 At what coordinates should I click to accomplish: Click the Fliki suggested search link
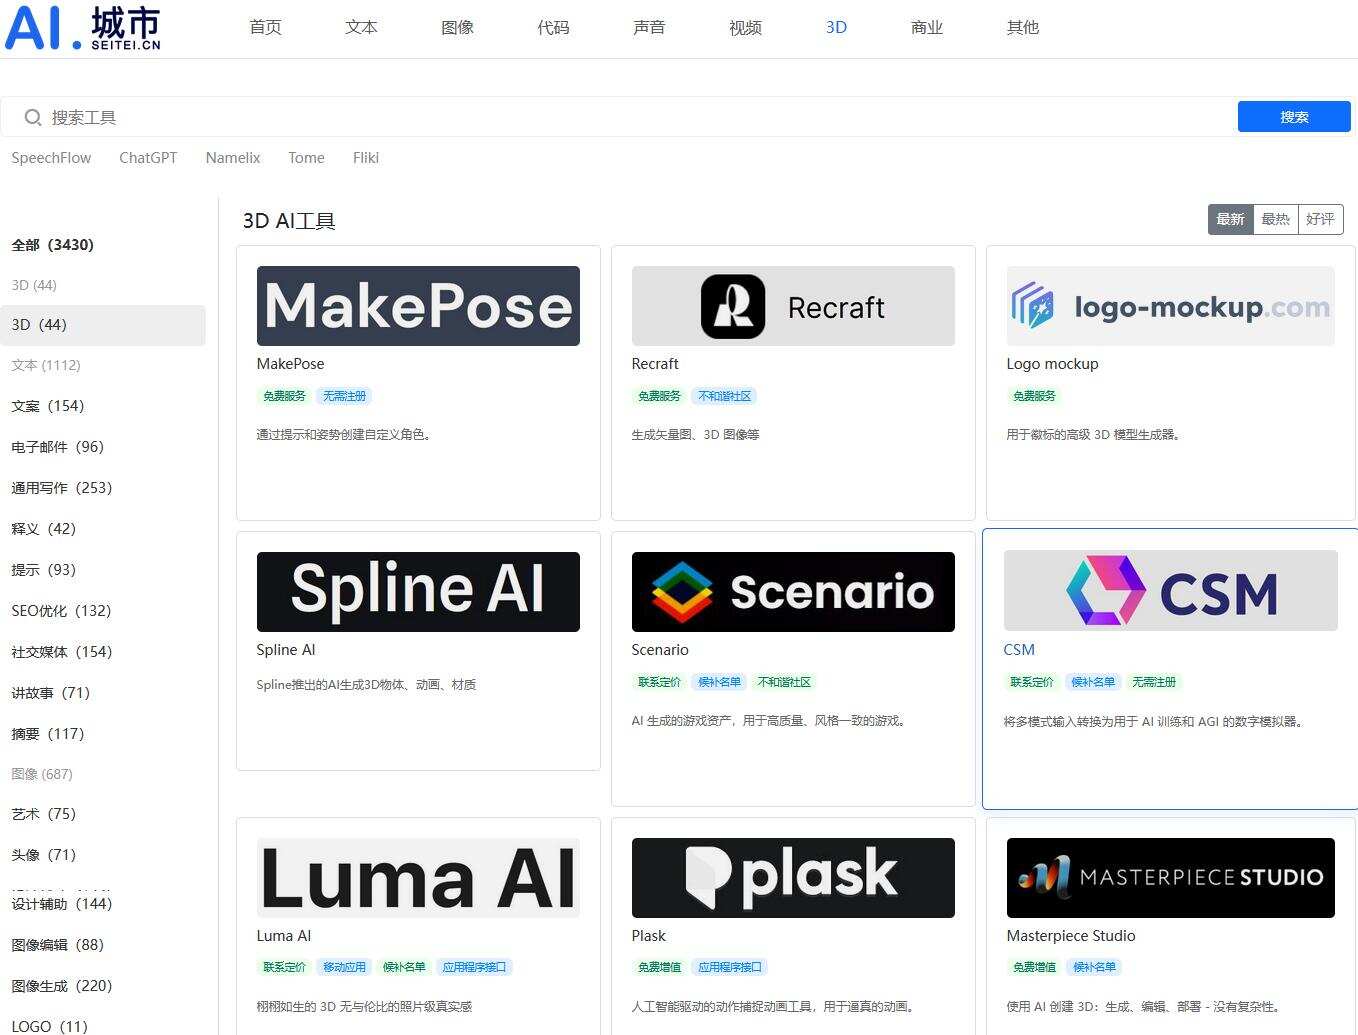click(x=366, y=158)
